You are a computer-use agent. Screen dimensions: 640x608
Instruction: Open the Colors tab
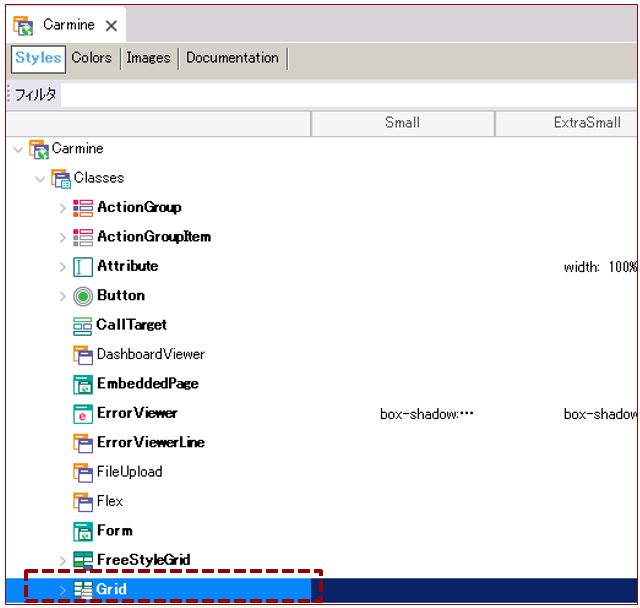(x=91, y=58)
